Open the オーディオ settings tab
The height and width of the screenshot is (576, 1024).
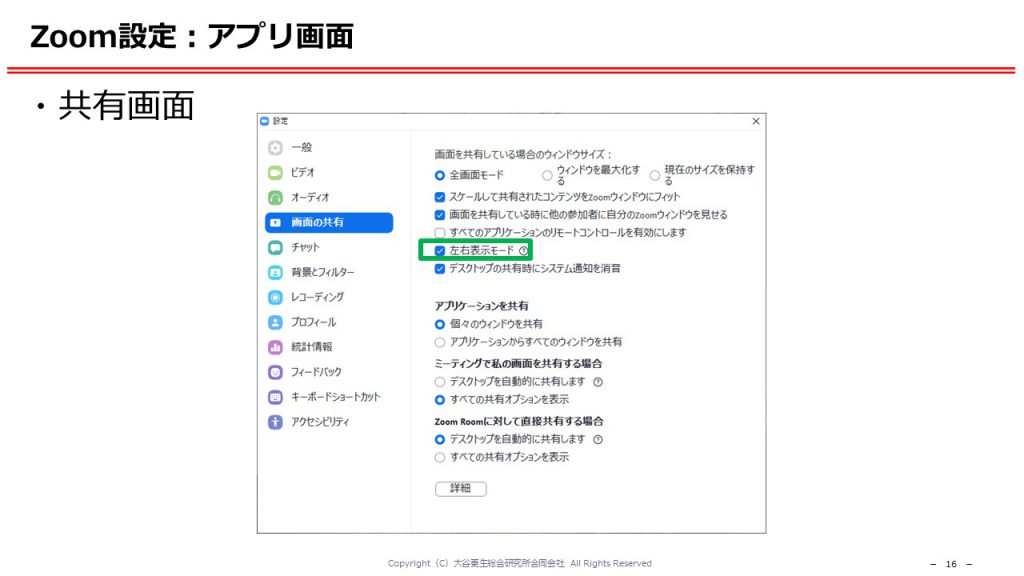(x=329, y=197)
